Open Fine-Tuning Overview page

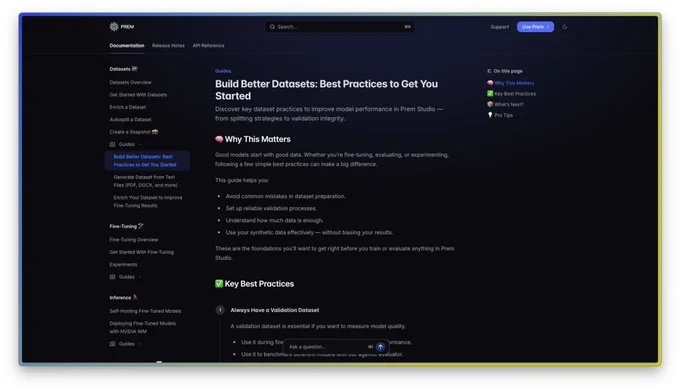[134, 240]
